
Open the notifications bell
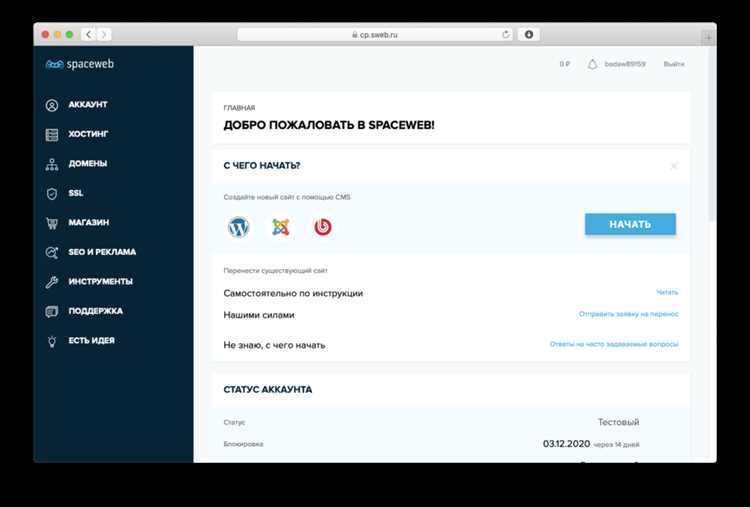click(x=592, y=64)
